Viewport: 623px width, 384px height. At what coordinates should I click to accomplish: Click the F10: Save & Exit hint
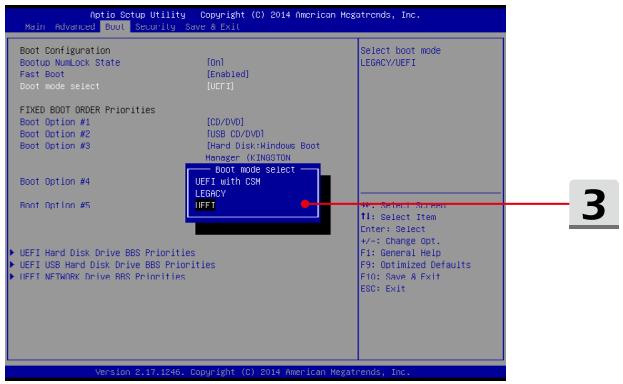click(400, 277)
